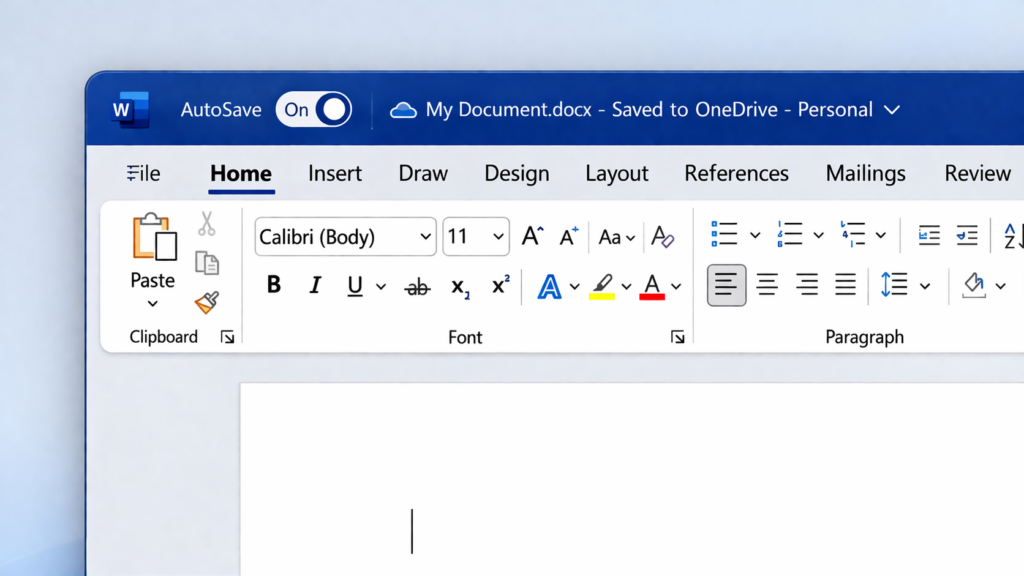Image resolution: width=1024 pixels, height=576 pixels.
Task: Select Center paragraph alignment
Action: [x=767, y=285]
